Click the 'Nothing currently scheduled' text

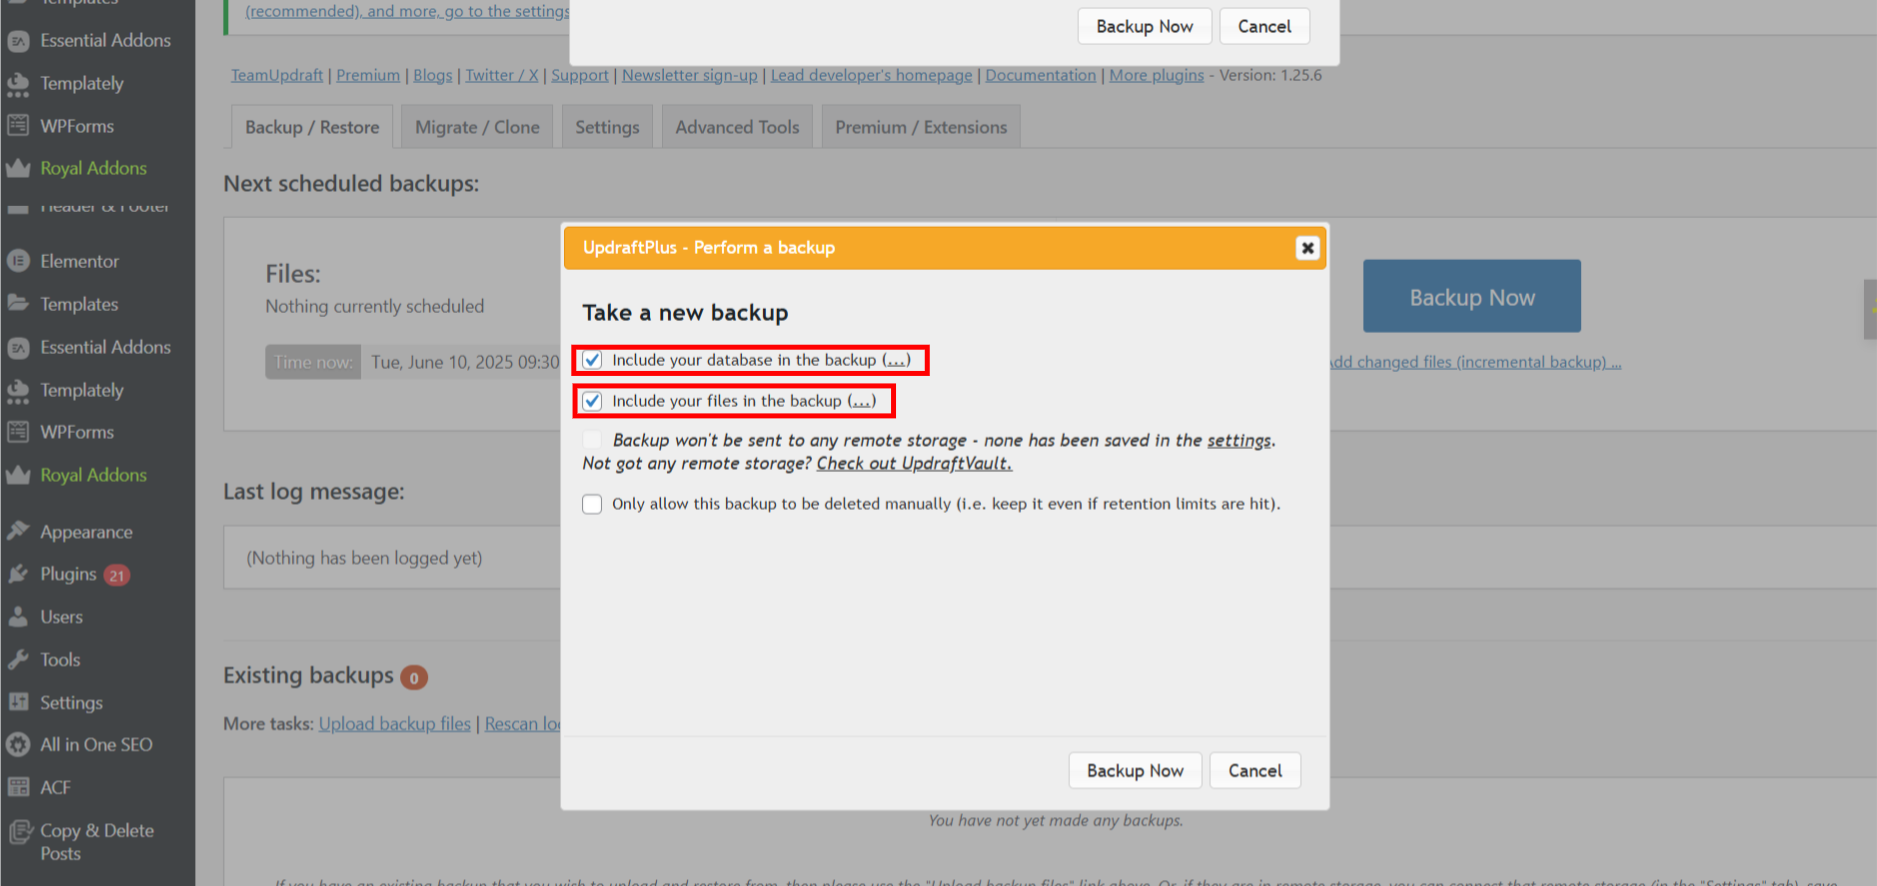(375, 306)
